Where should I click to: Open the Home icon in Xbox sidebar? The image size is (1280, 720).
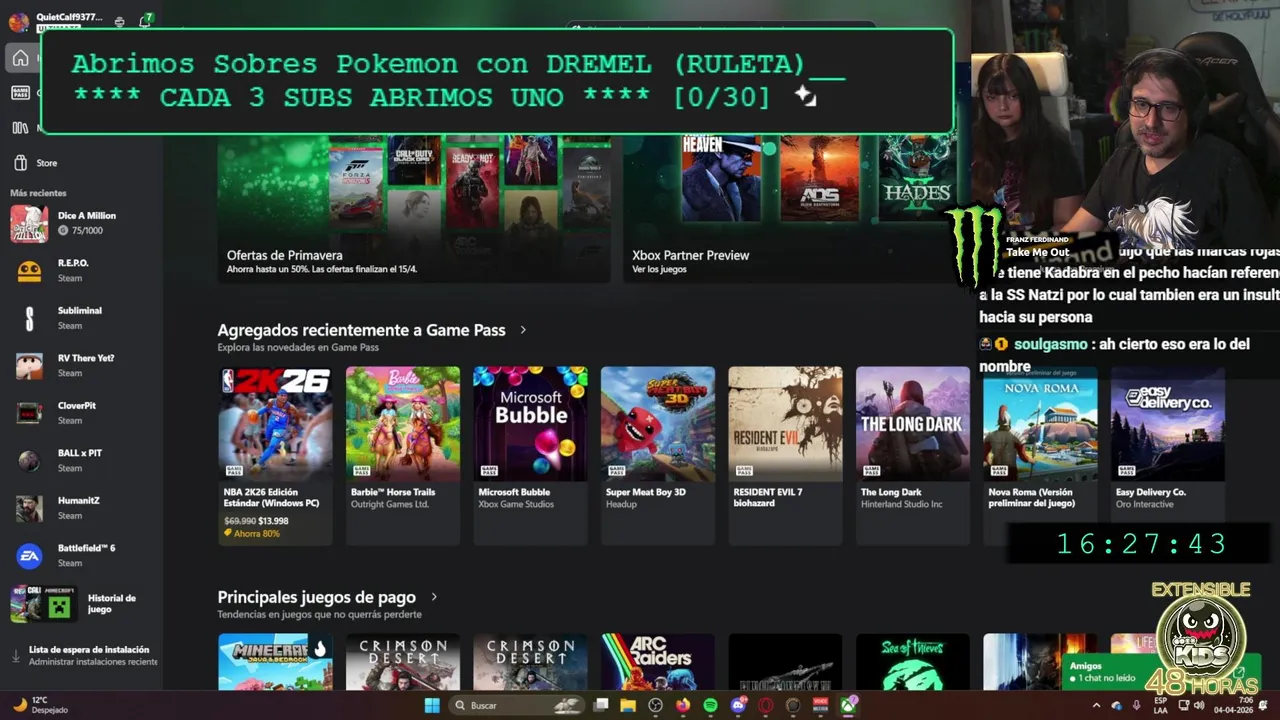[20, 58]
